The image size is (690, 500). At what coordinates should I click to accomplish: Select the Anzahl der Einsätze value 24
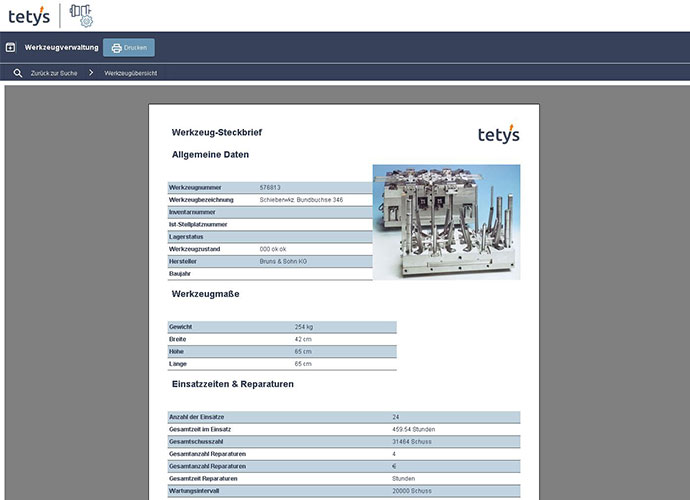pos(396,417)
